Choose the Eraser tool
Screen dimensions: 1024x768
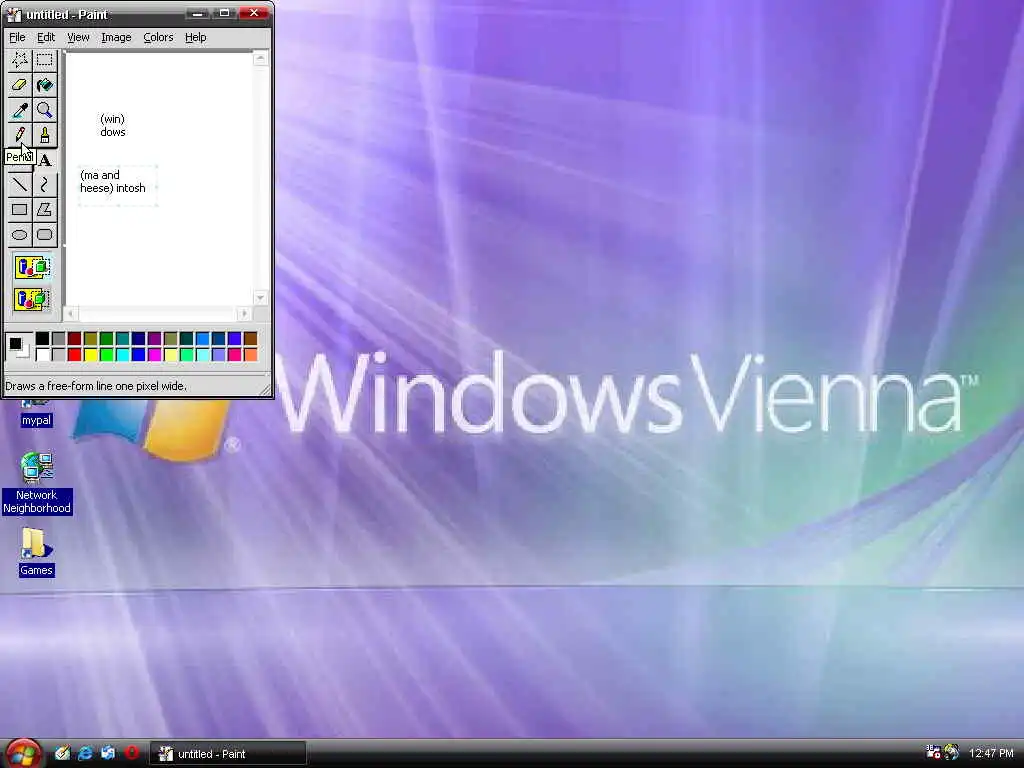(x=20, y=86)
